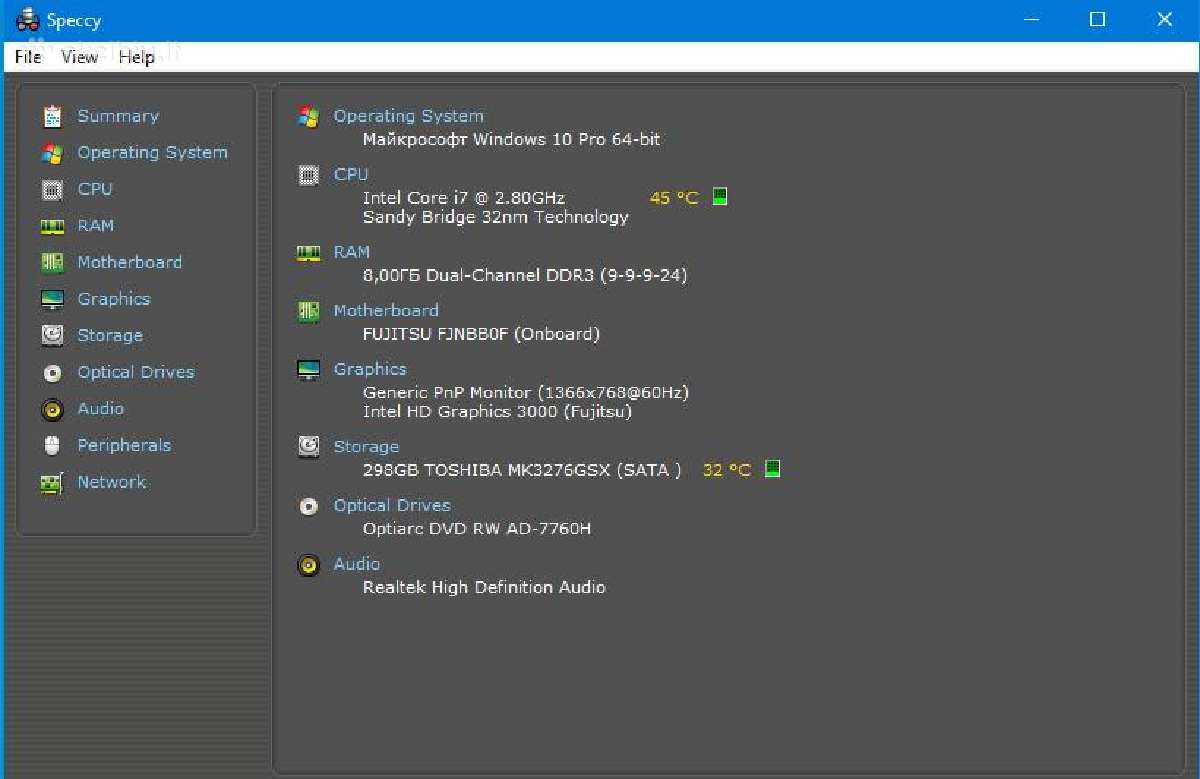Click the 'Intel HD Graphics 3000 (Fujitsu)' text
This screenshot has height=779, width=1200.
click(497, 412)
